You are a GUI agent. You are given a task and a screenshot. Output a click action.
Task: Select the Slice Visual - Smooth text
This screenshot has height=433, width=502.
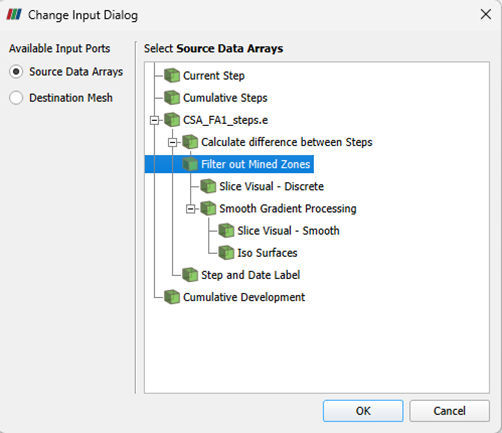(x=288, y=231)
